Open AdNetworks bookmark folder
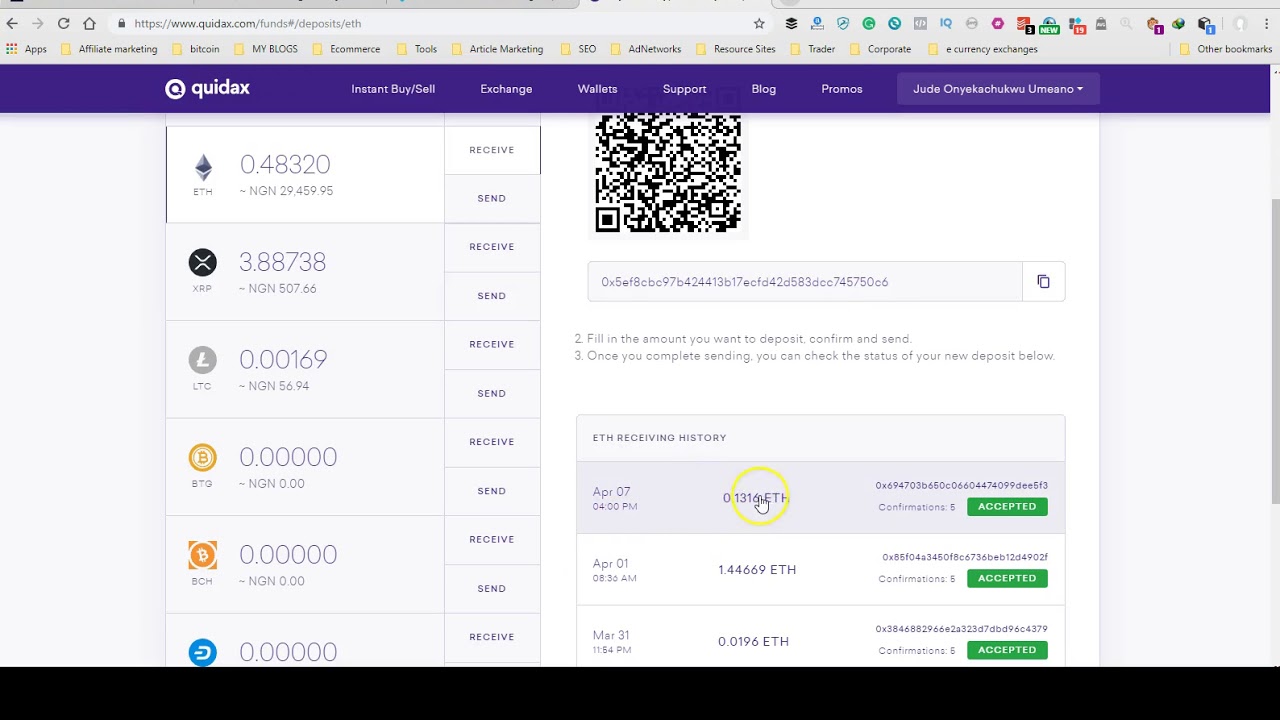 pos(646,49)
